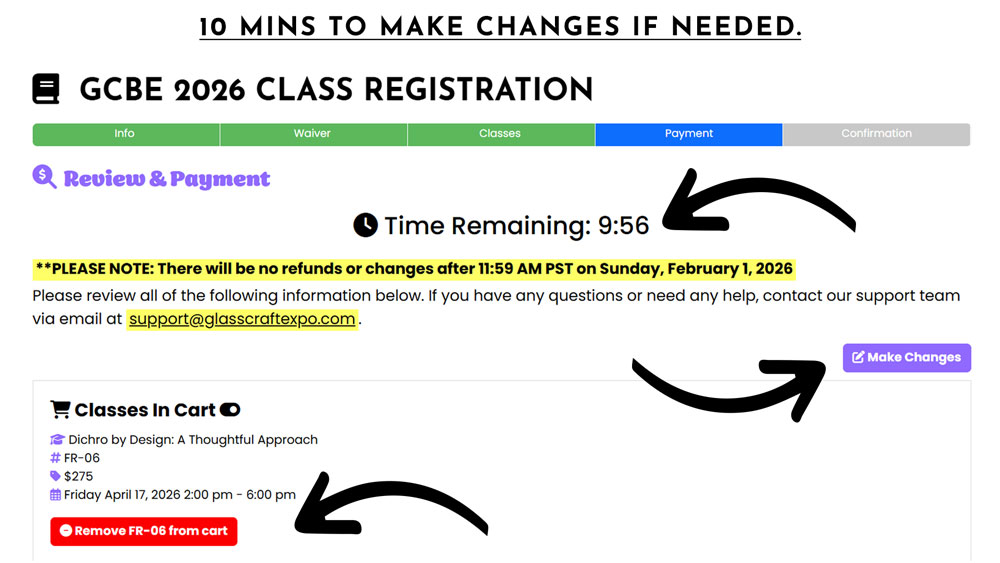Click the class title Dichro by Design
The height and width of the screenshot is (563, 1000).
[x=193, y=440]
